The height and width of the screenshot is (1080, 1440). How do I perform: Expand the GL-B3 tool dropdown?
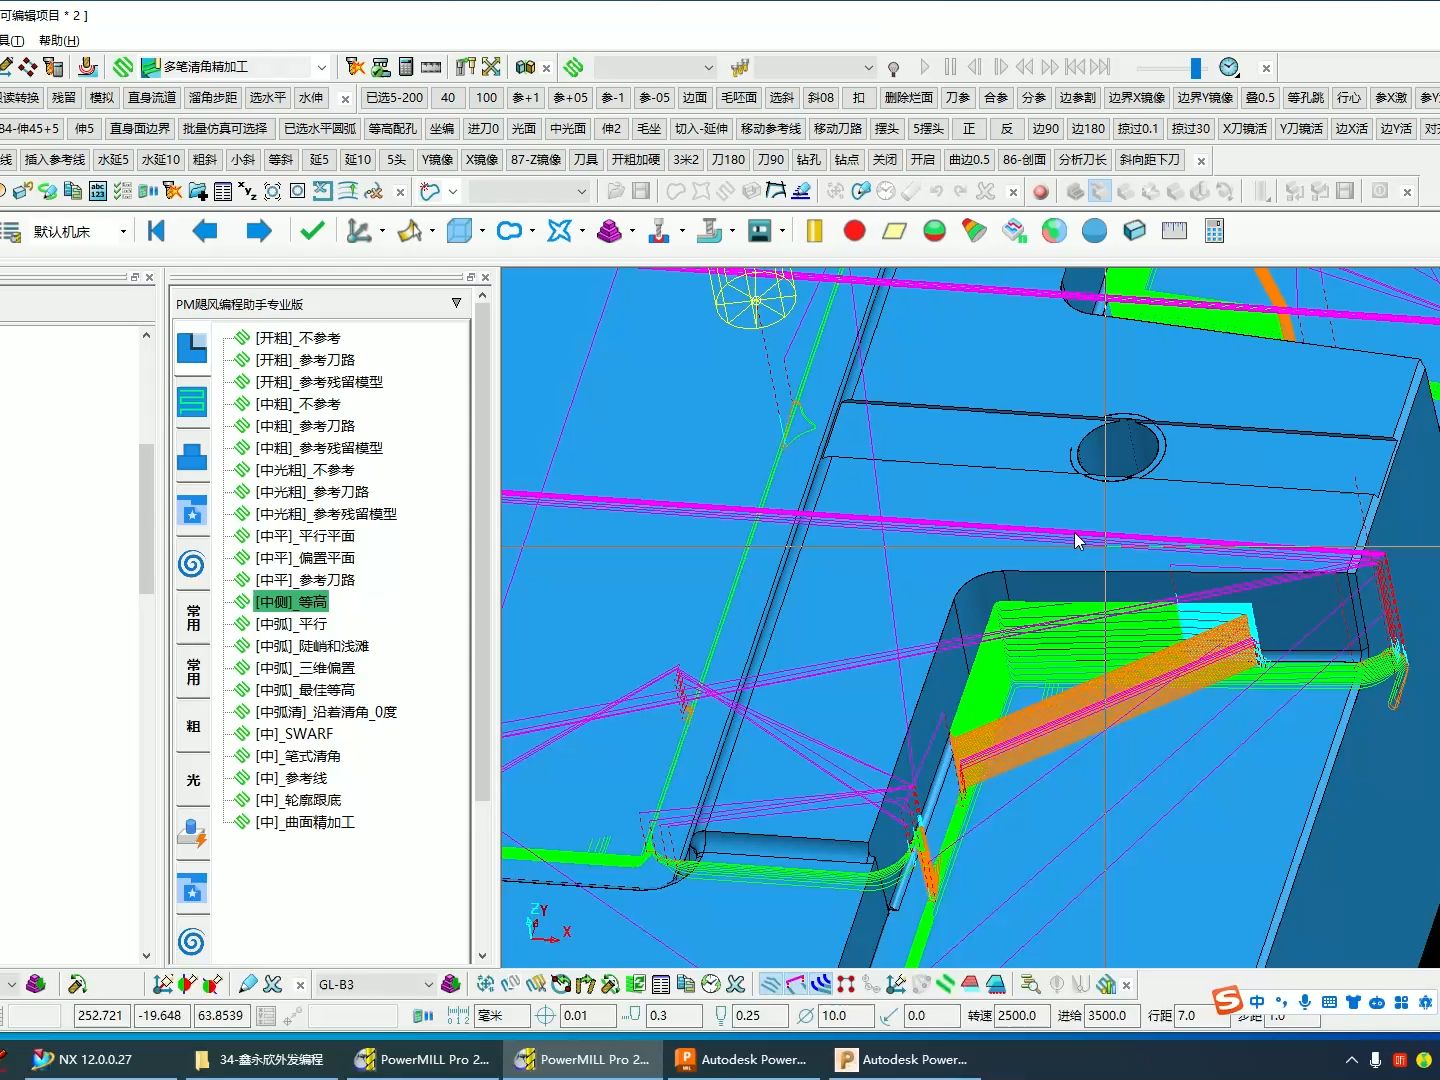[x=428, y=985]
